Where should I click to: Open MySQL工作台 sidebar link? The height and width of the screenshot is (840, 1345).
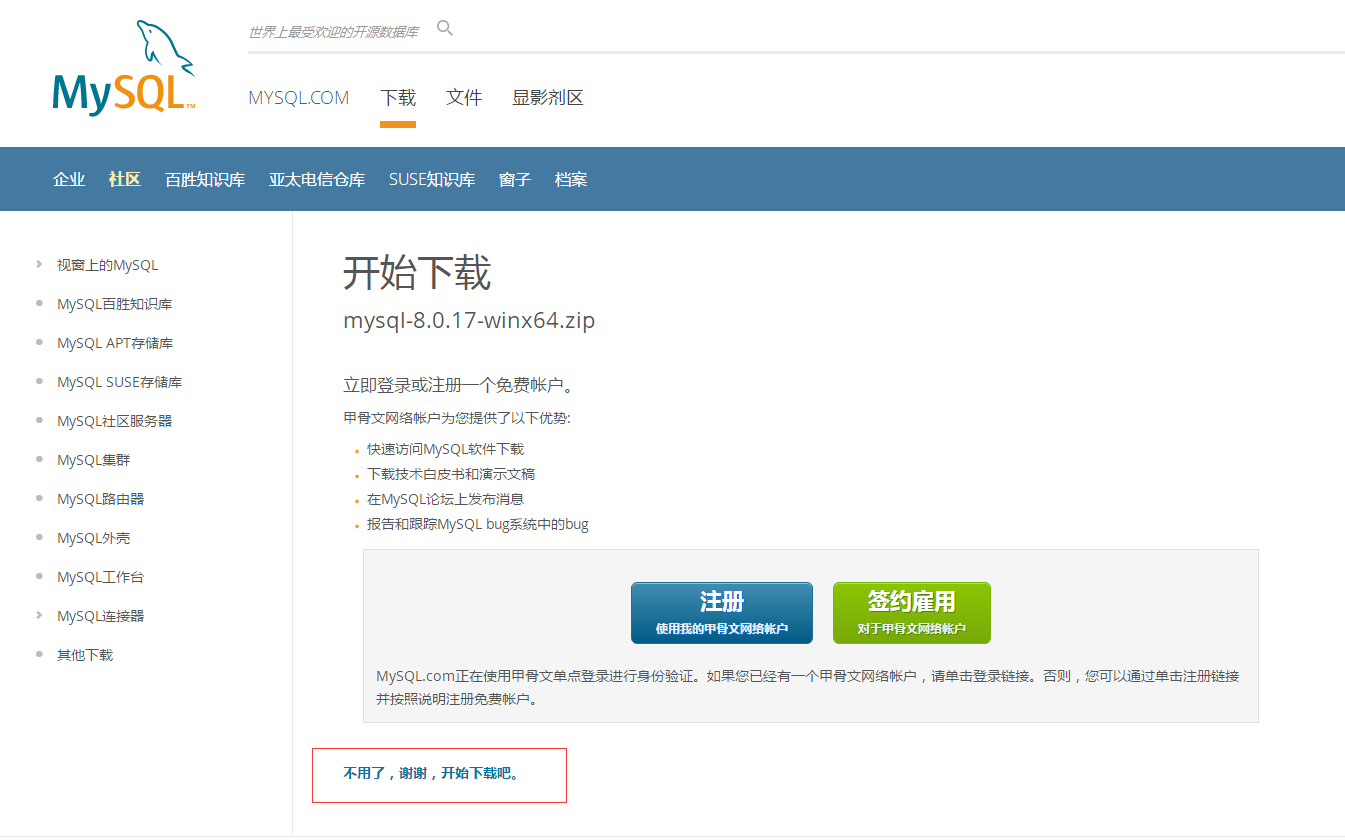(x=101, y=577)
